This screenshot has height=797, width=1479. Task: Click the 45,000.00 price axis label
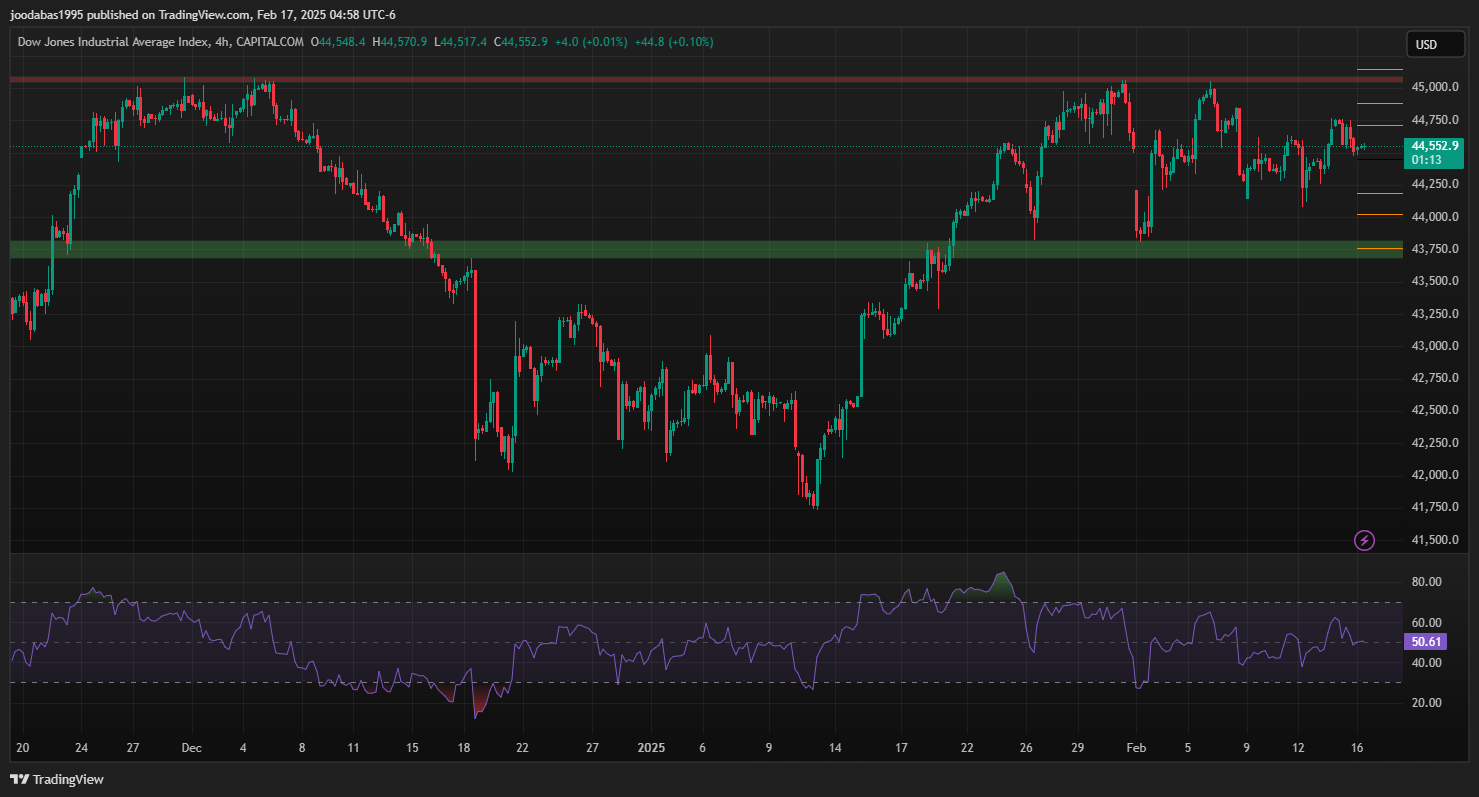click(1434, 87)
